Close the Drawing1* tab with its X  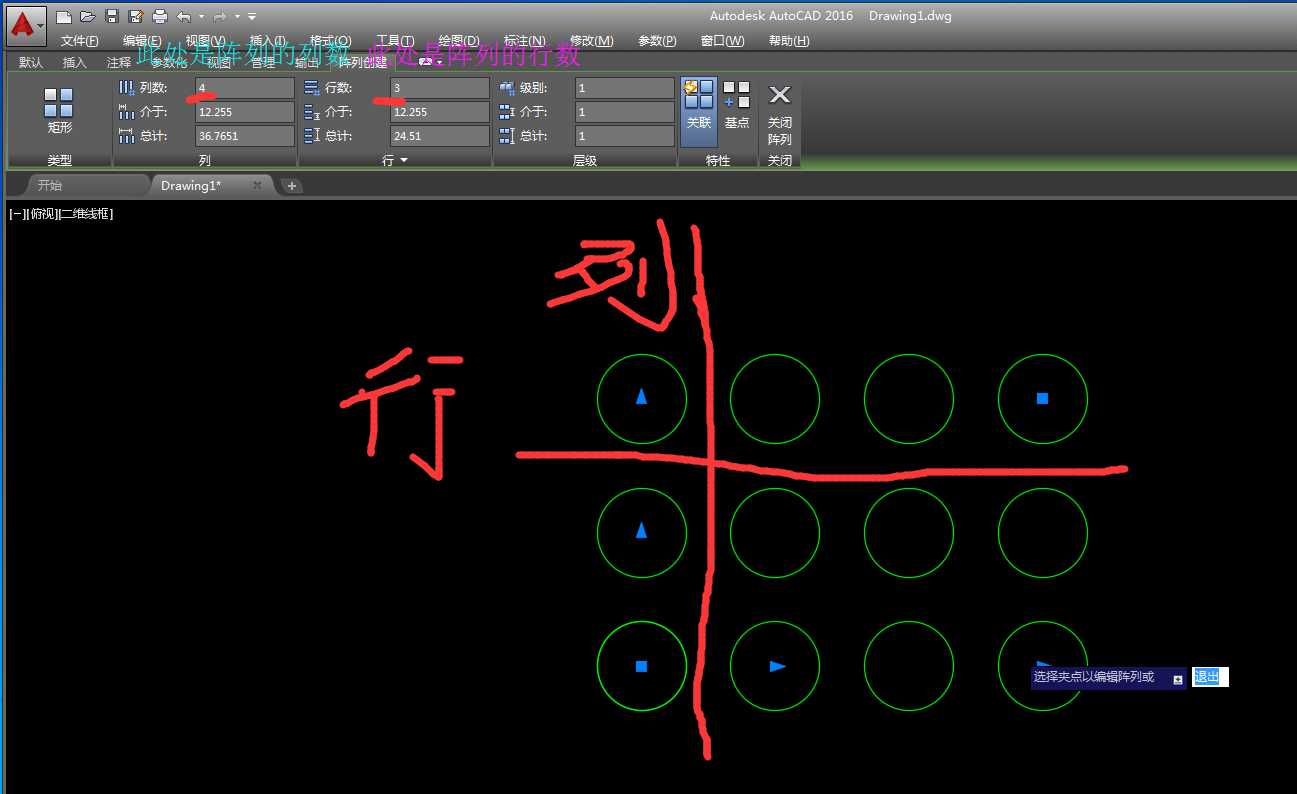[257, 185]
